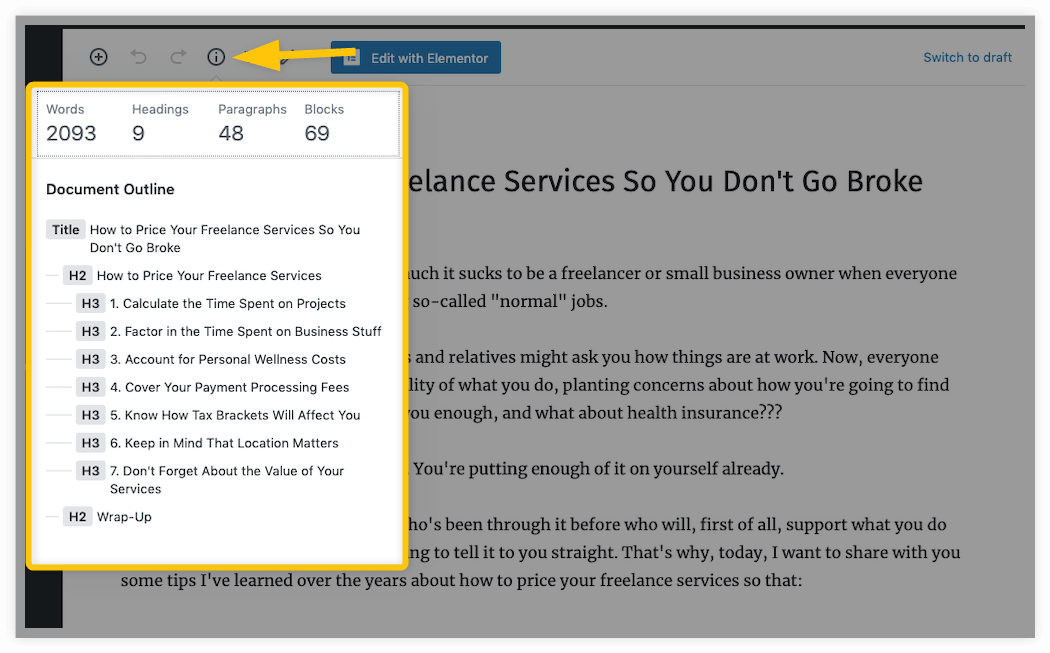Screen dimensions: 1050x653
Task: Open the content structure info icon
Action: point(216,57)
